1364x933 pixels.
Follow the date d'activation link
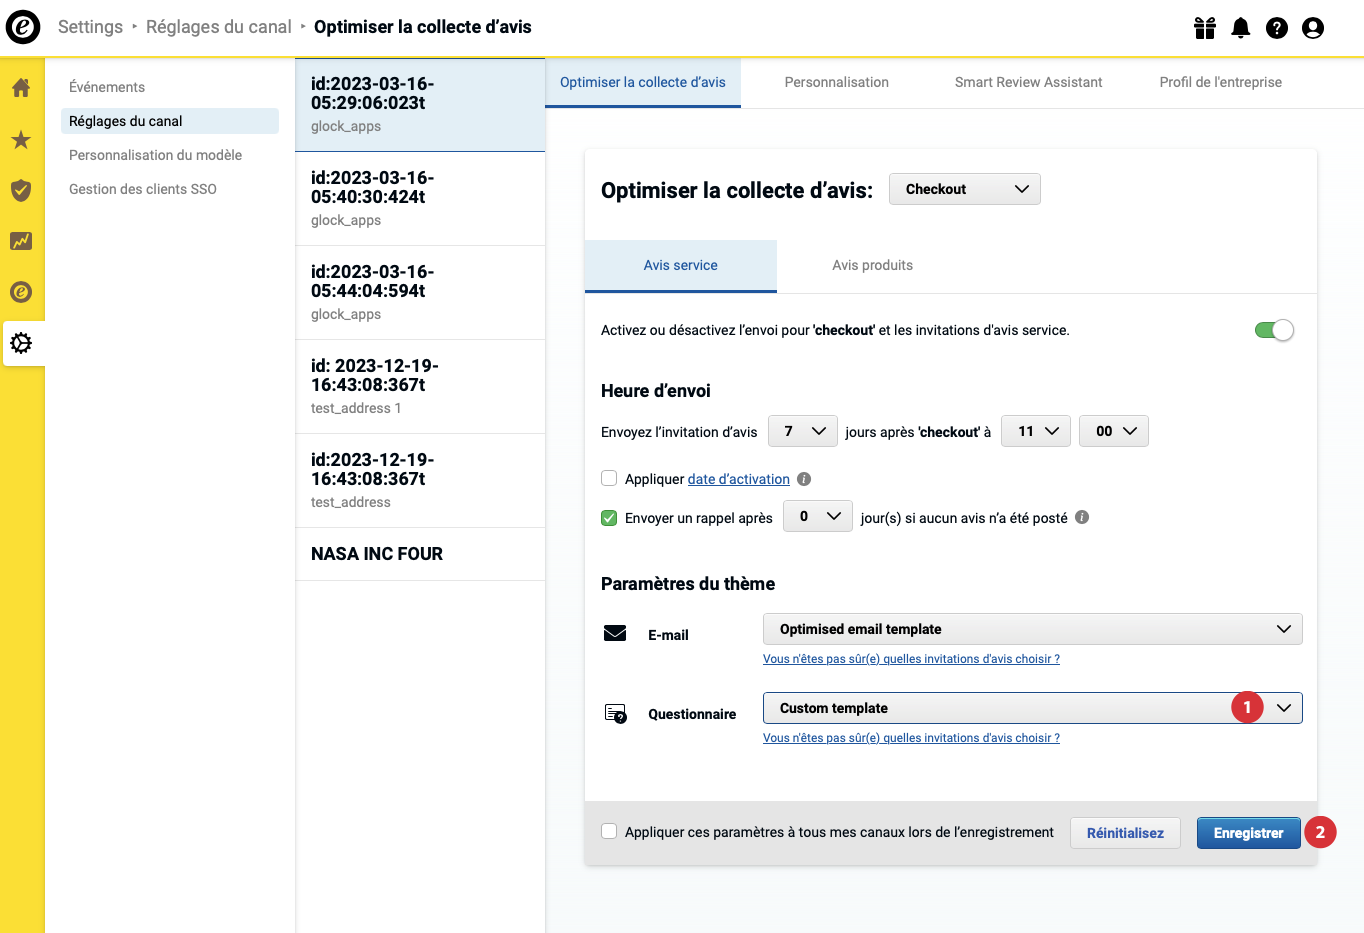(739, 479)
